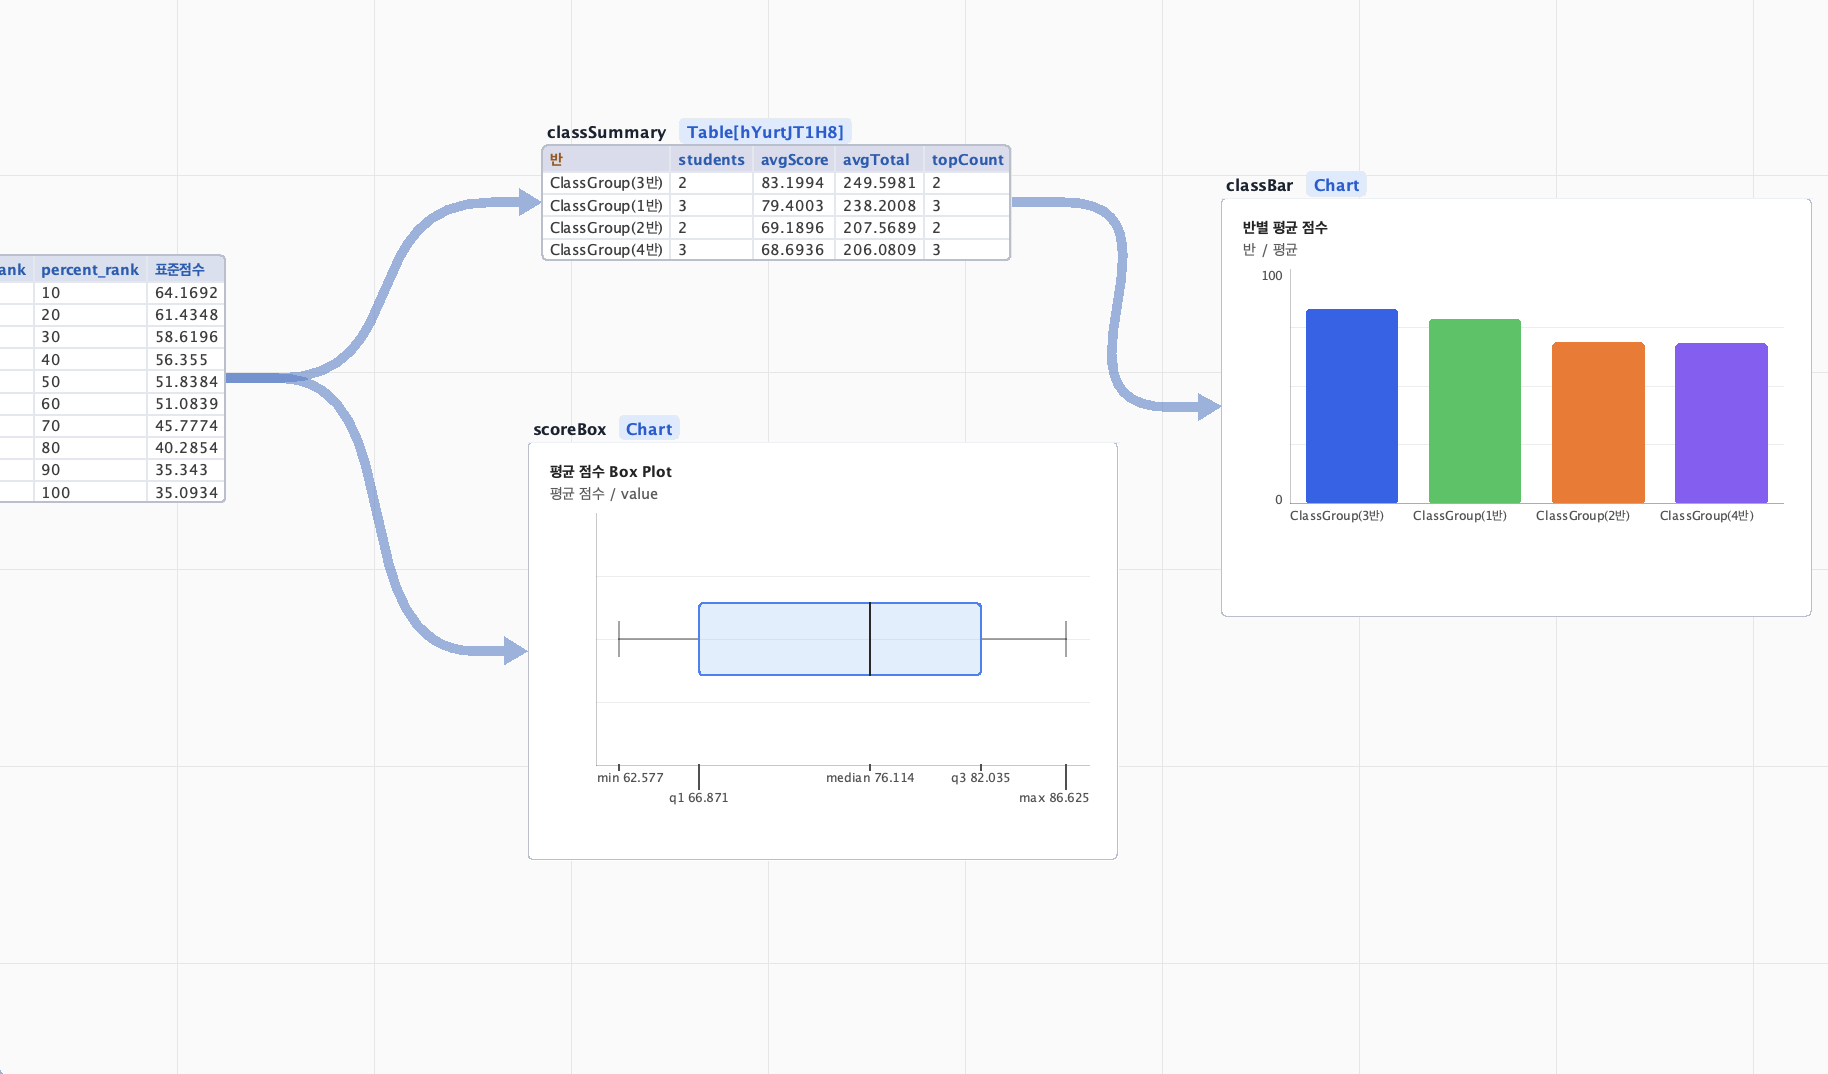This screenshot has width=1828, height=1074.
Task: Click the median 76.114 label
Action: click(x=870, y=778)
